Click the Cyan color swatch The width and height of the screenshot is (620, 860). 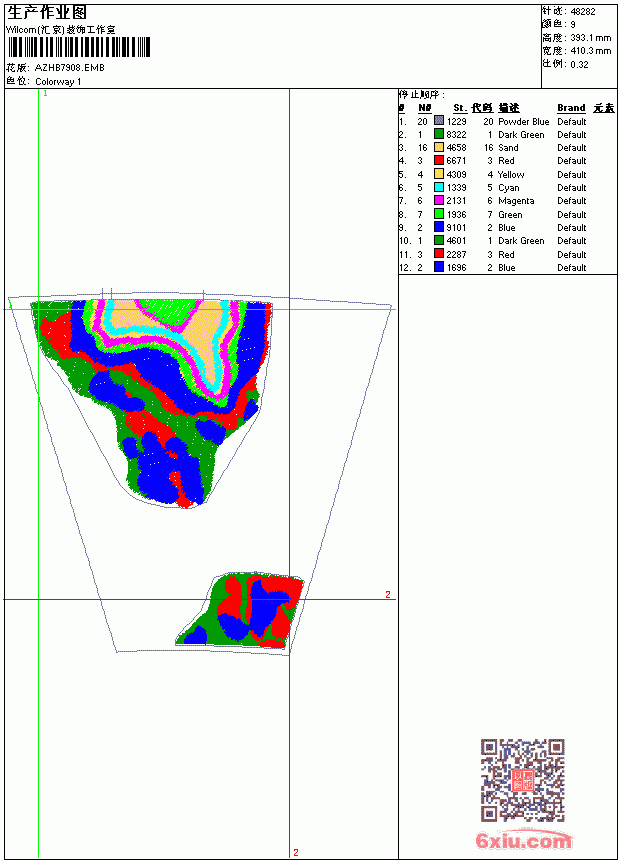(439, 187)
